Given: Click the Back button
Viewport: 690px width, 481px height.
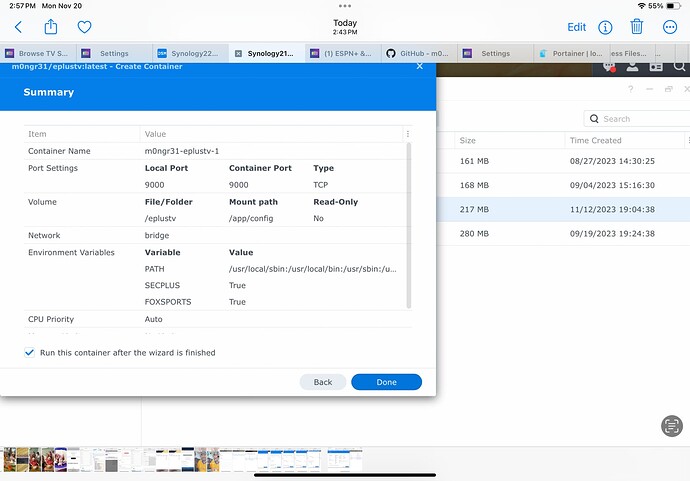Looking at the screenshot, I should coord(322,382).
